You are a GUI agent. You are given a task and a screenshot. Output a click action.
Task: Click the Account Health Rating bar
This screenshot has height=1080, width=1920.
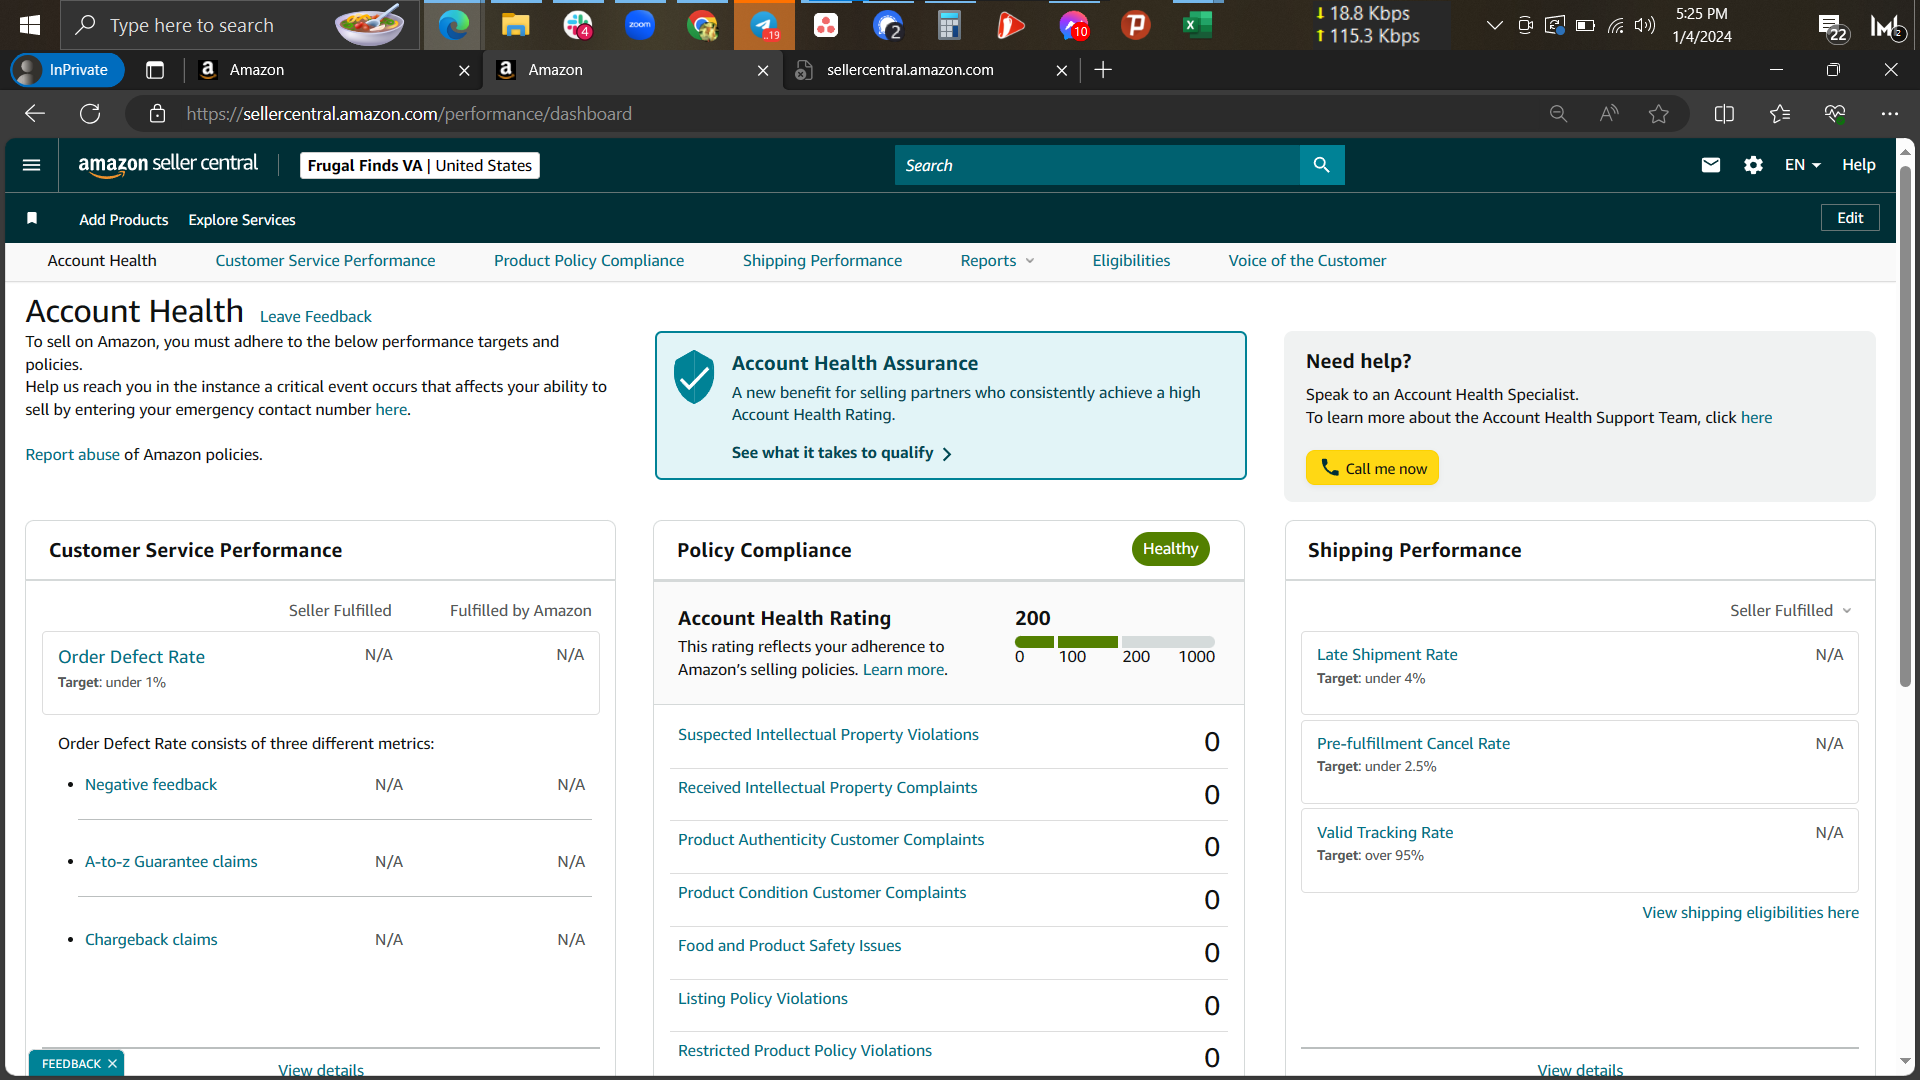pyautogui.click(x=1114, y=642)
